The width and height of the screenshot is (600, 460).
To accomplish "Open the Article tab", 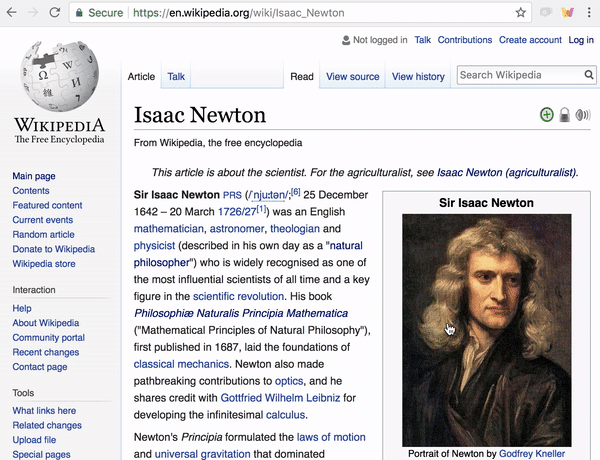I will [x=141, y=77].
